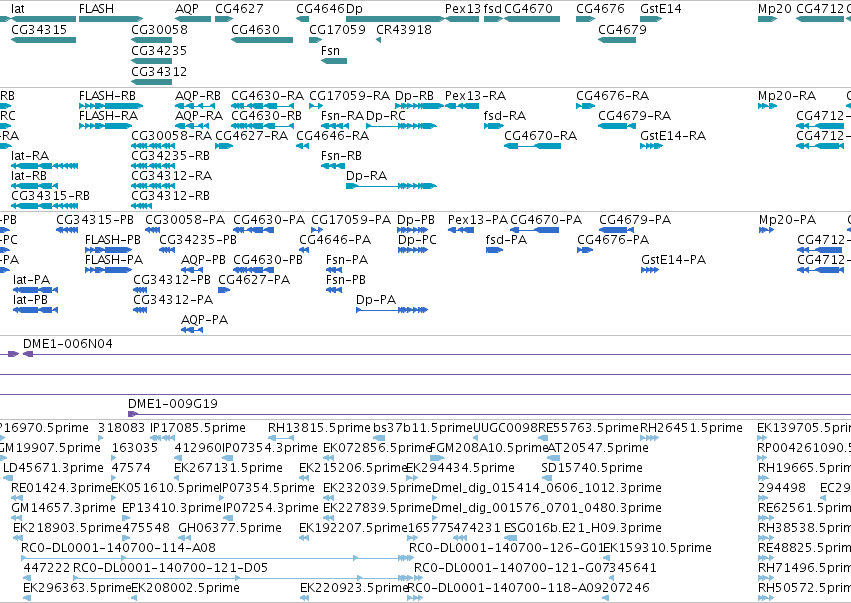
Task: Click the CG34315-PB protein label
Action: [94, 220]
